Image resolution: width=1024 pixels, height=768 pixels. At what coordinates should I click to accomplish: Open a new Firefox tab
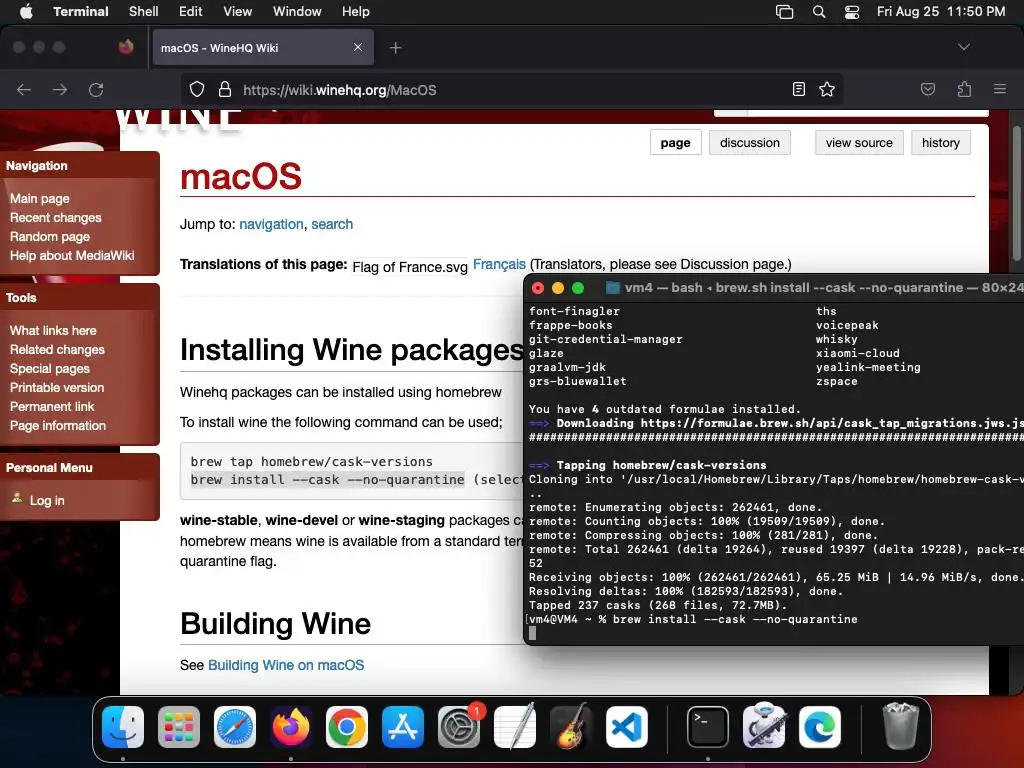tap(396, 48)
